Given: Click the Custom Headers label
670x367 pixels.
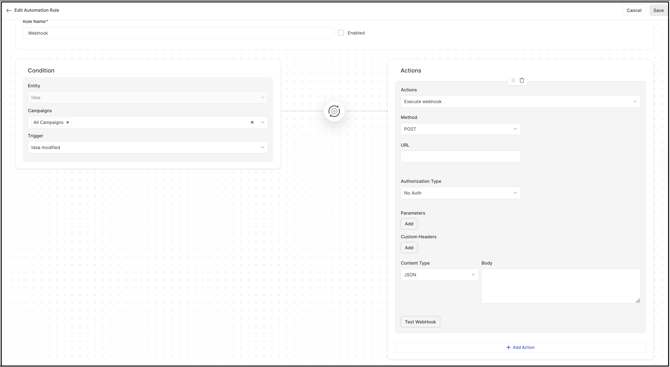Looking at the screenshot, I should 418,237.
